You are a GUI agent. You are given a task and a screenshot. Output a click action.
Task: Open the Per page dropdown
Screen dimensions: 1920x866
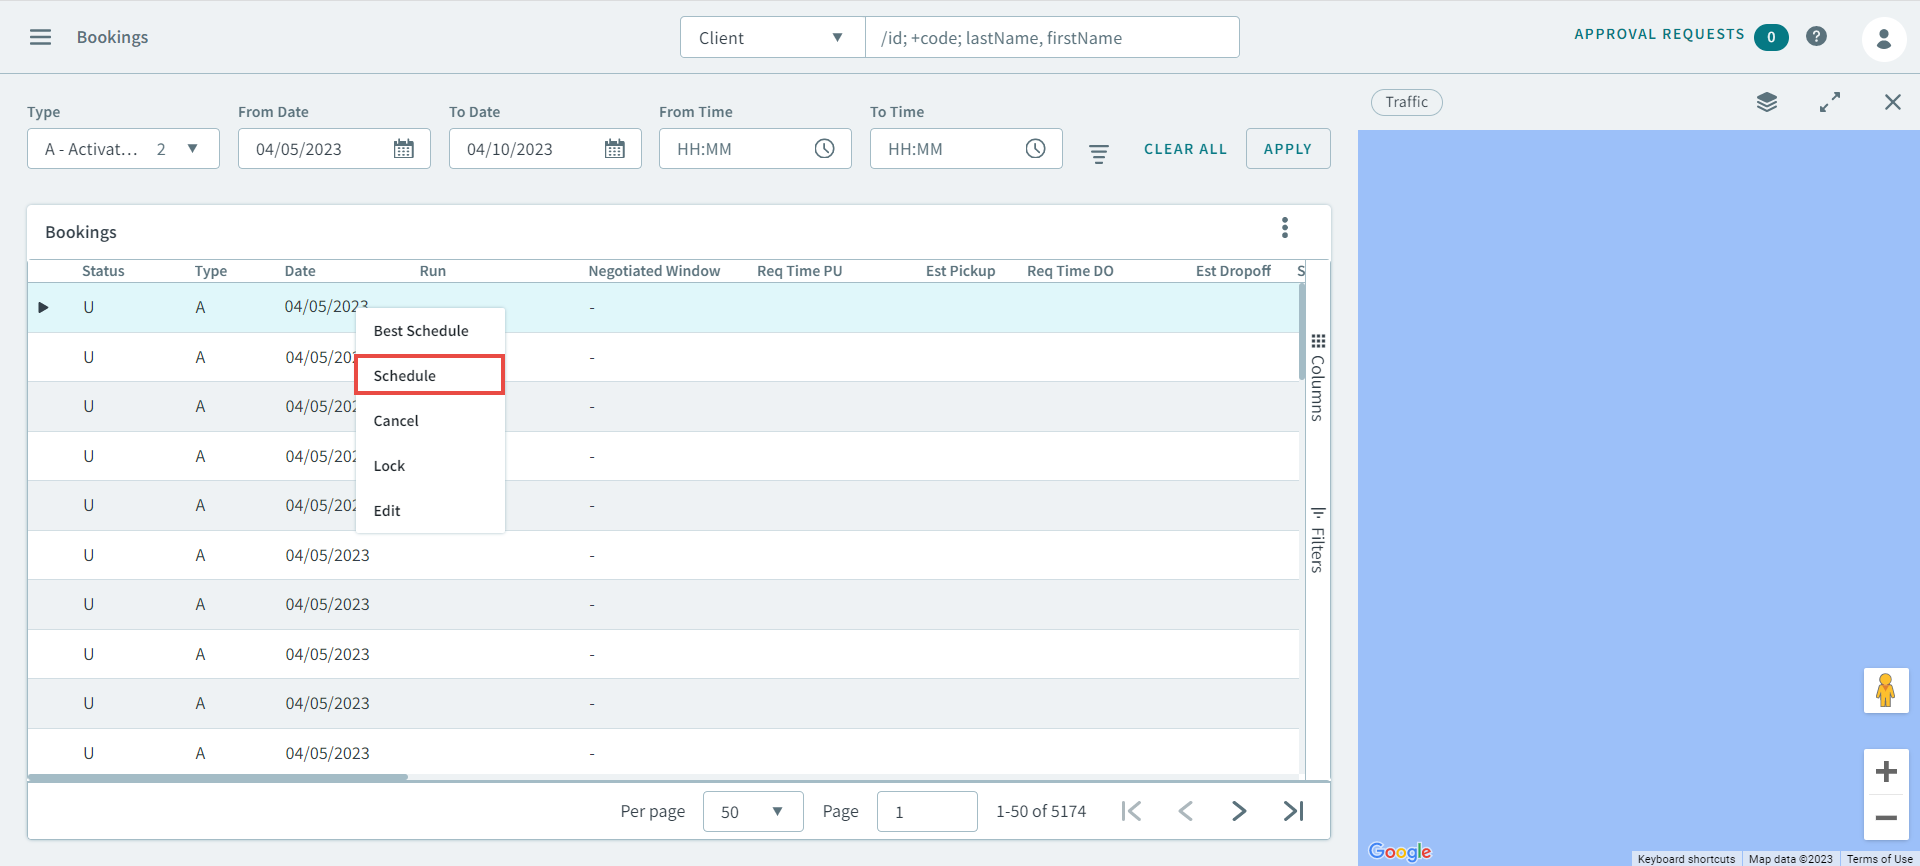pos(753,812)
